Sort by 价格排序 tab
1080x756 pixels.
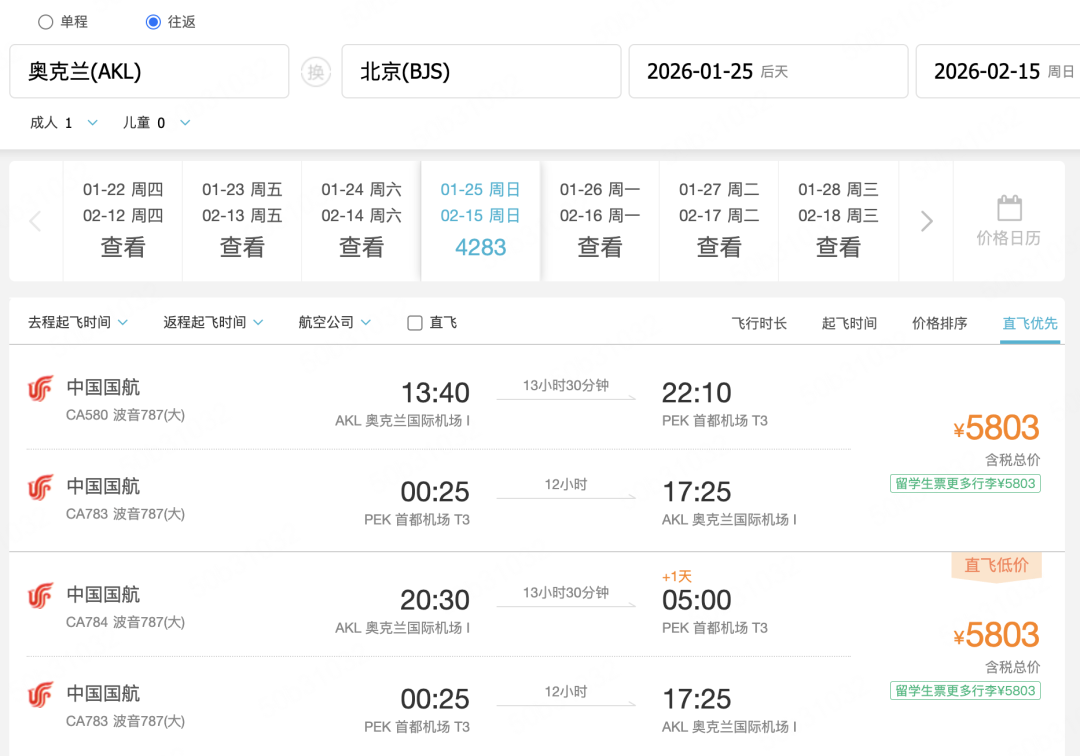(939, 323)
